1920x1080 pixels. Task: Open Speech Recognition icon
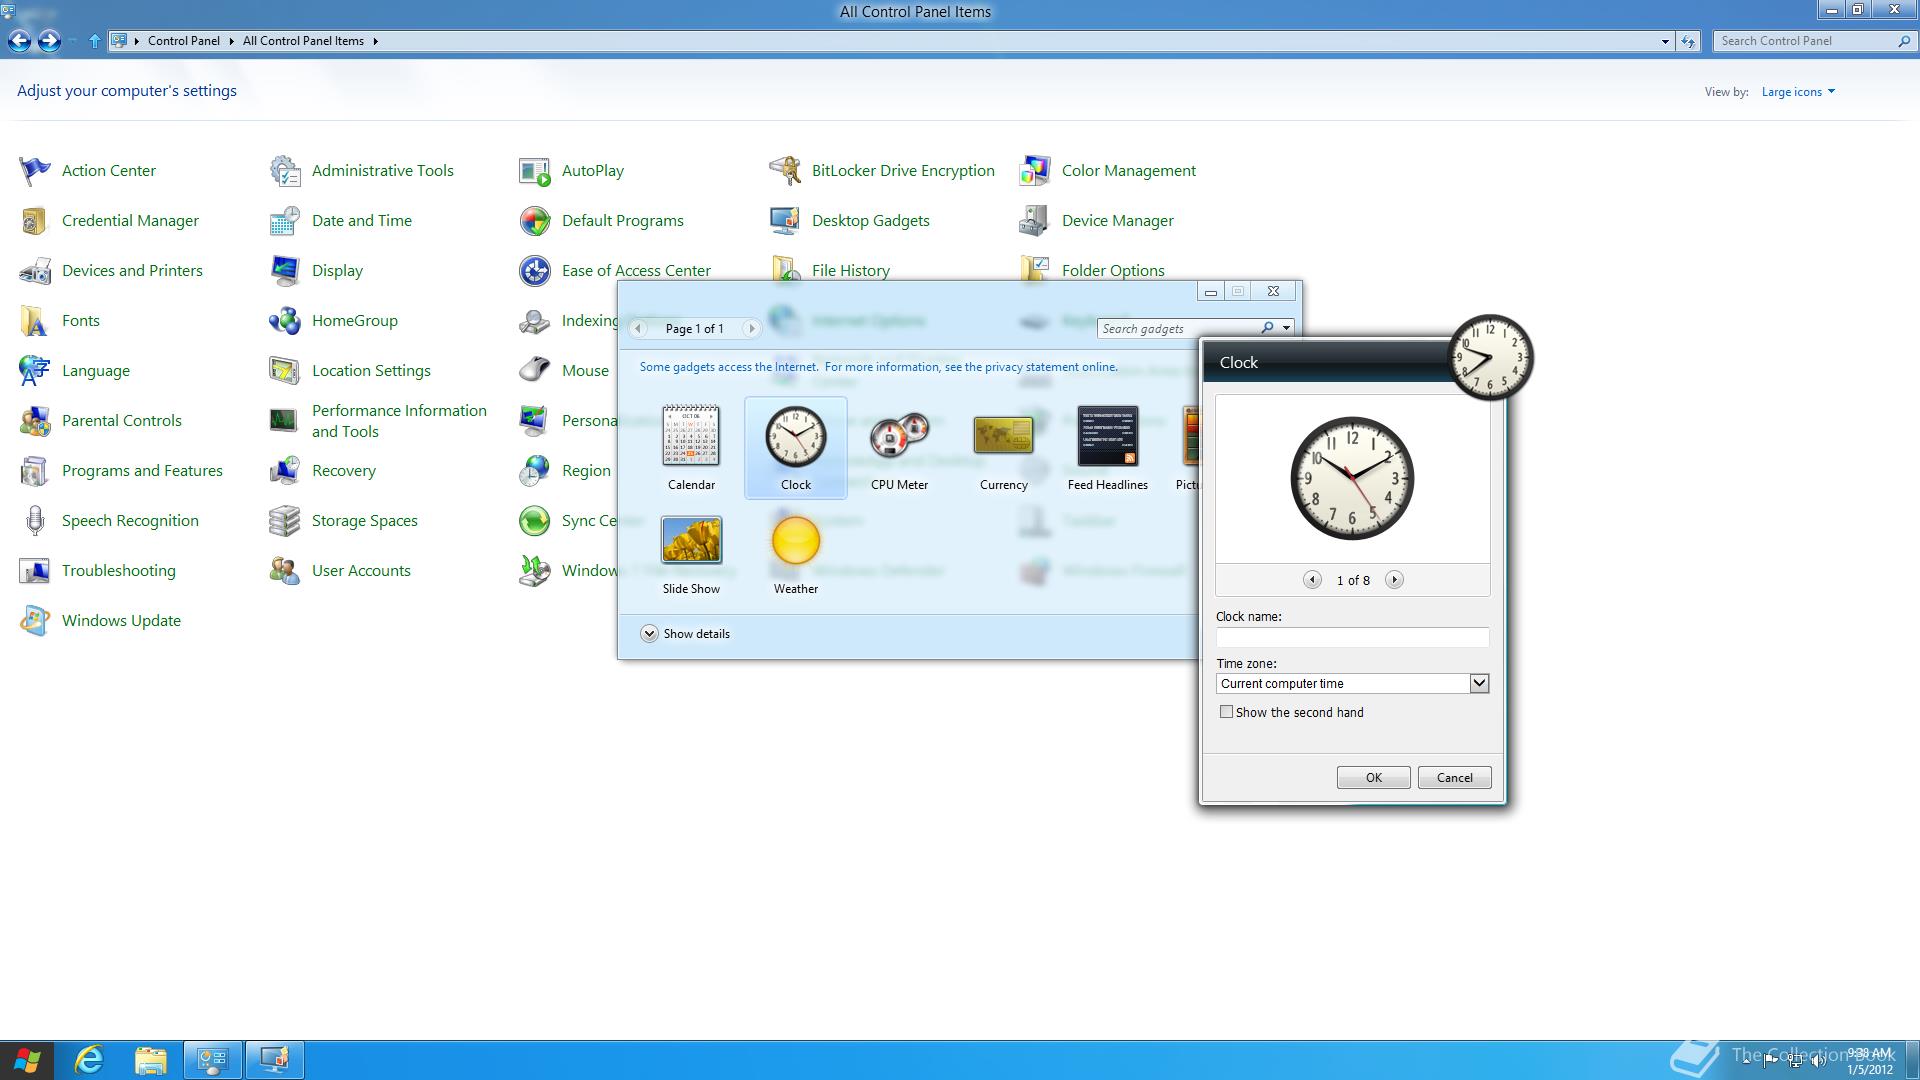35,521
